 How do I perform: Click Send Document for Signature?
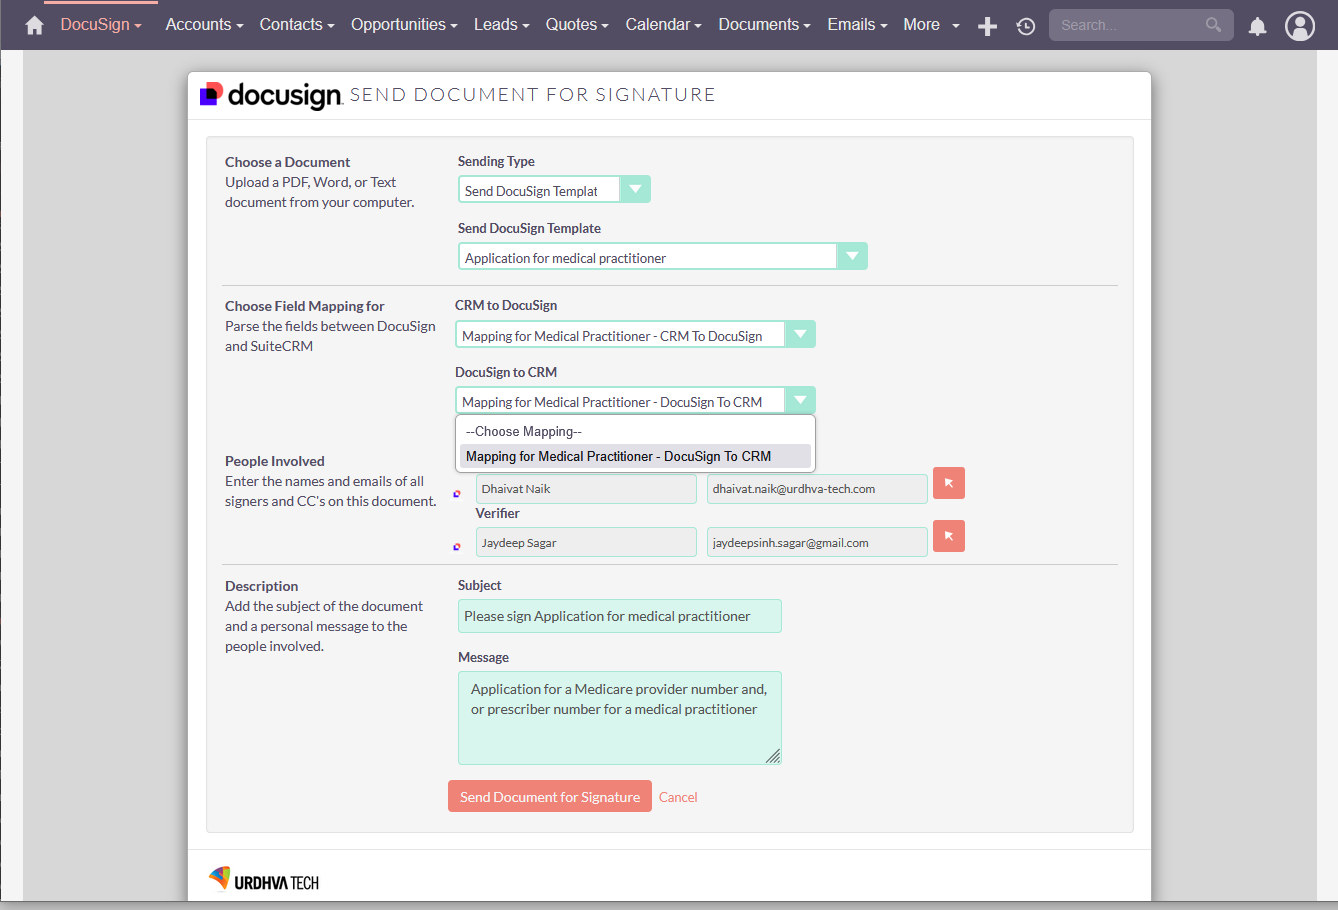[x=549, y=796]
